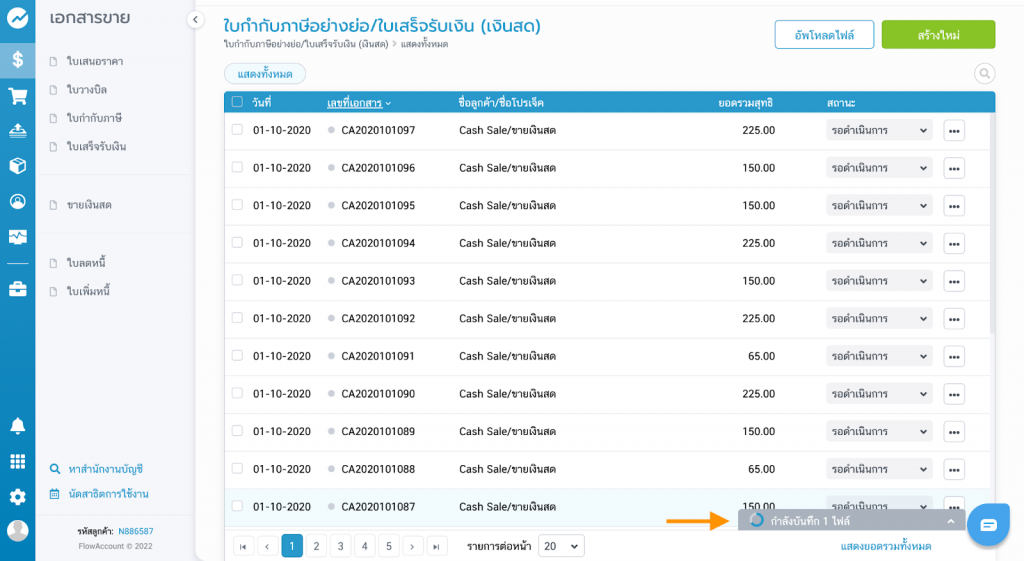Select the checkbox for row CA2020101094
This screenshot has height=561, width=1024.
tap(237, 243)
